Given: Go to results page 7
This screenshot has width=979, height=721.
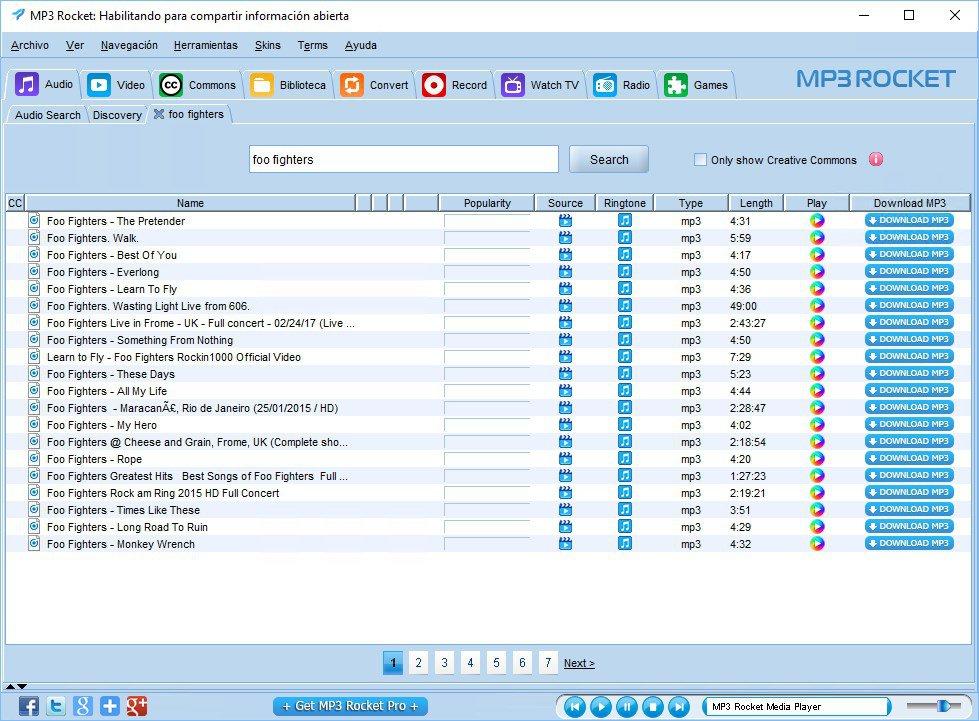Looking at the screenshot, I should (548, 662).
